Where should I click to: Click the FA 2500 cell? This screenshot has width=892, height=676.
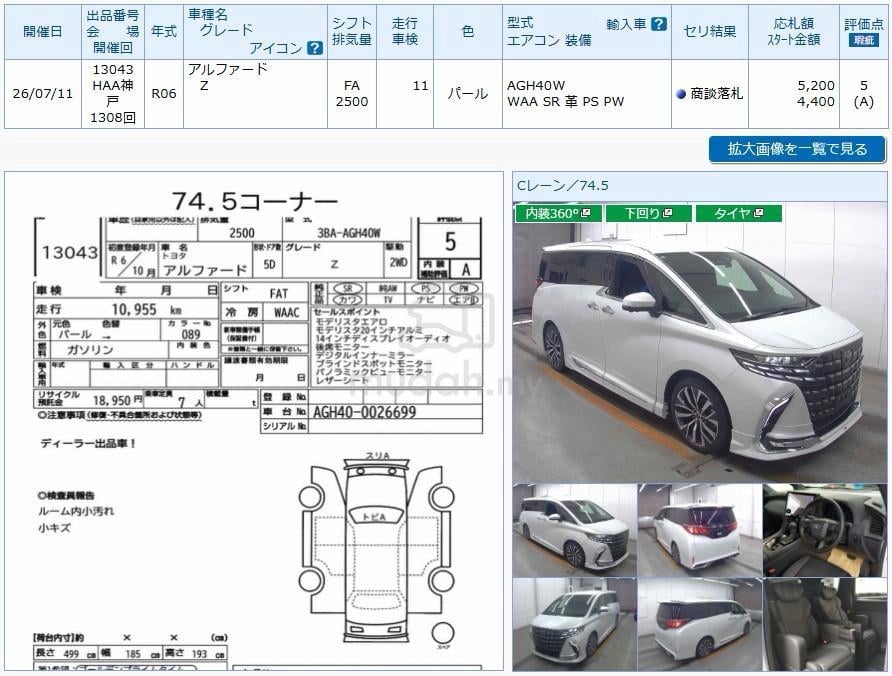(352, 94)
